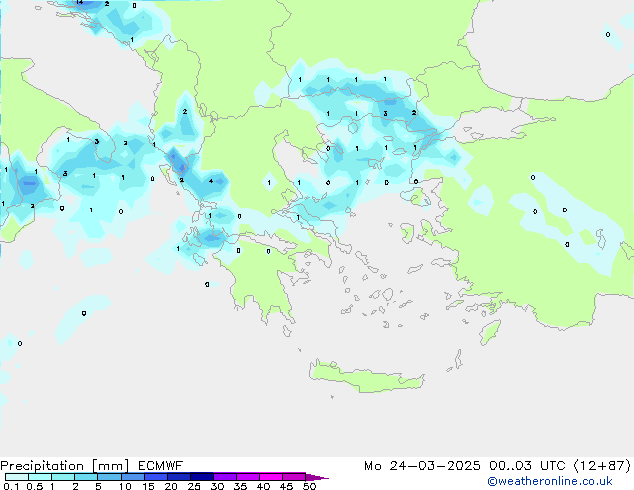Click the 45–50 mm legend color swatch
Viewport: 634px width, 490px height.
coord(294,477)
